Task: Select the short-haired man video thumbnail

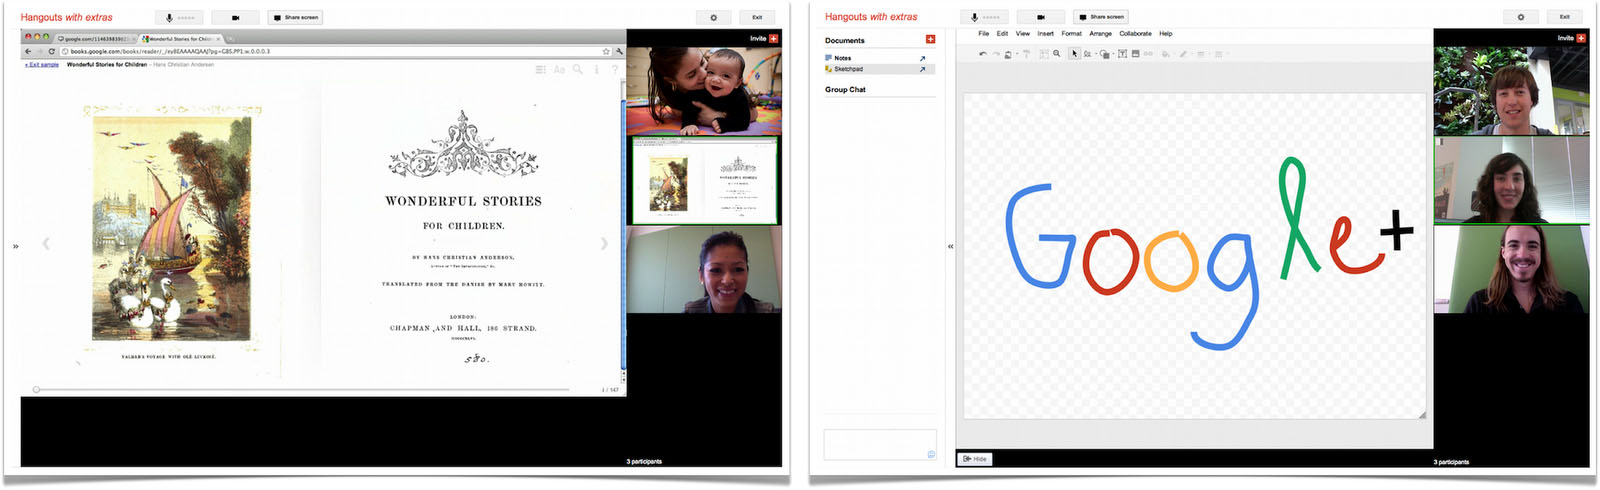Action: coord(1511,90)
